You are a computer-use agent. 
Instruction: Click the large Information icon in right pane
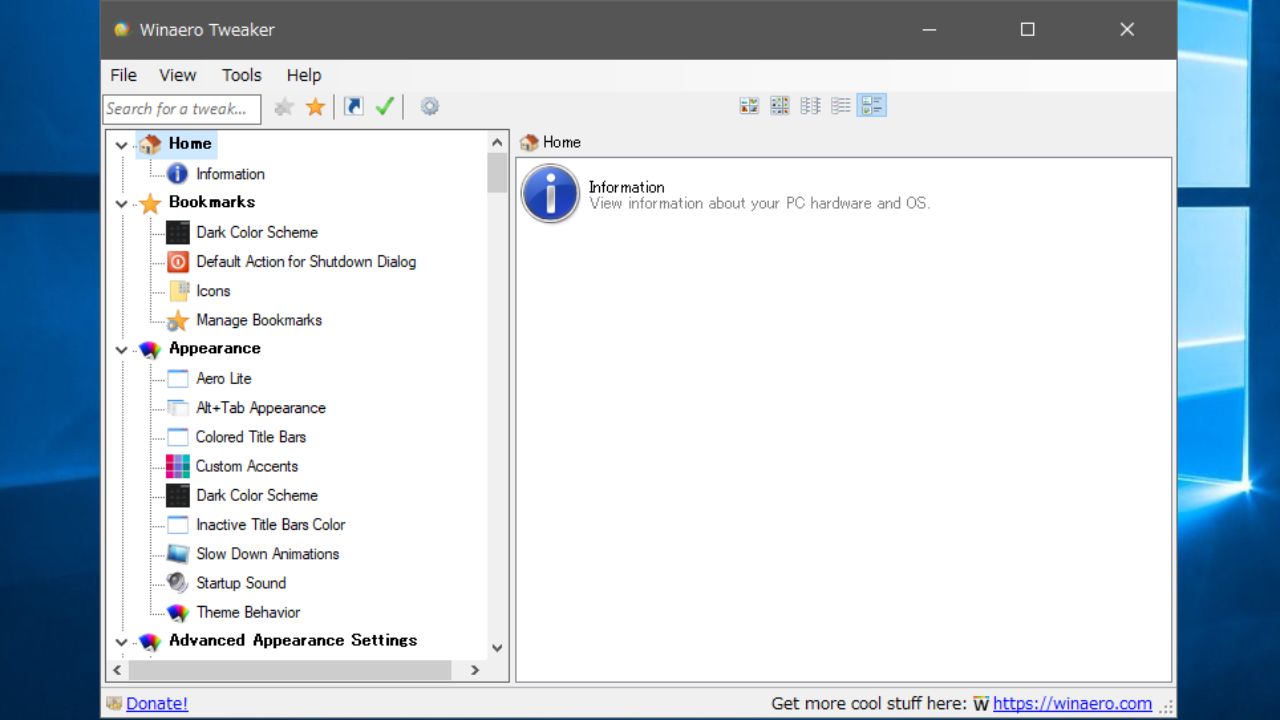(550, 194)
